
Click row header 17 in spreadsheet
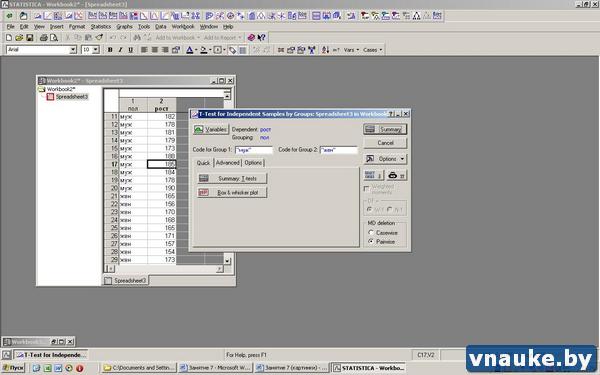point(112,164)
